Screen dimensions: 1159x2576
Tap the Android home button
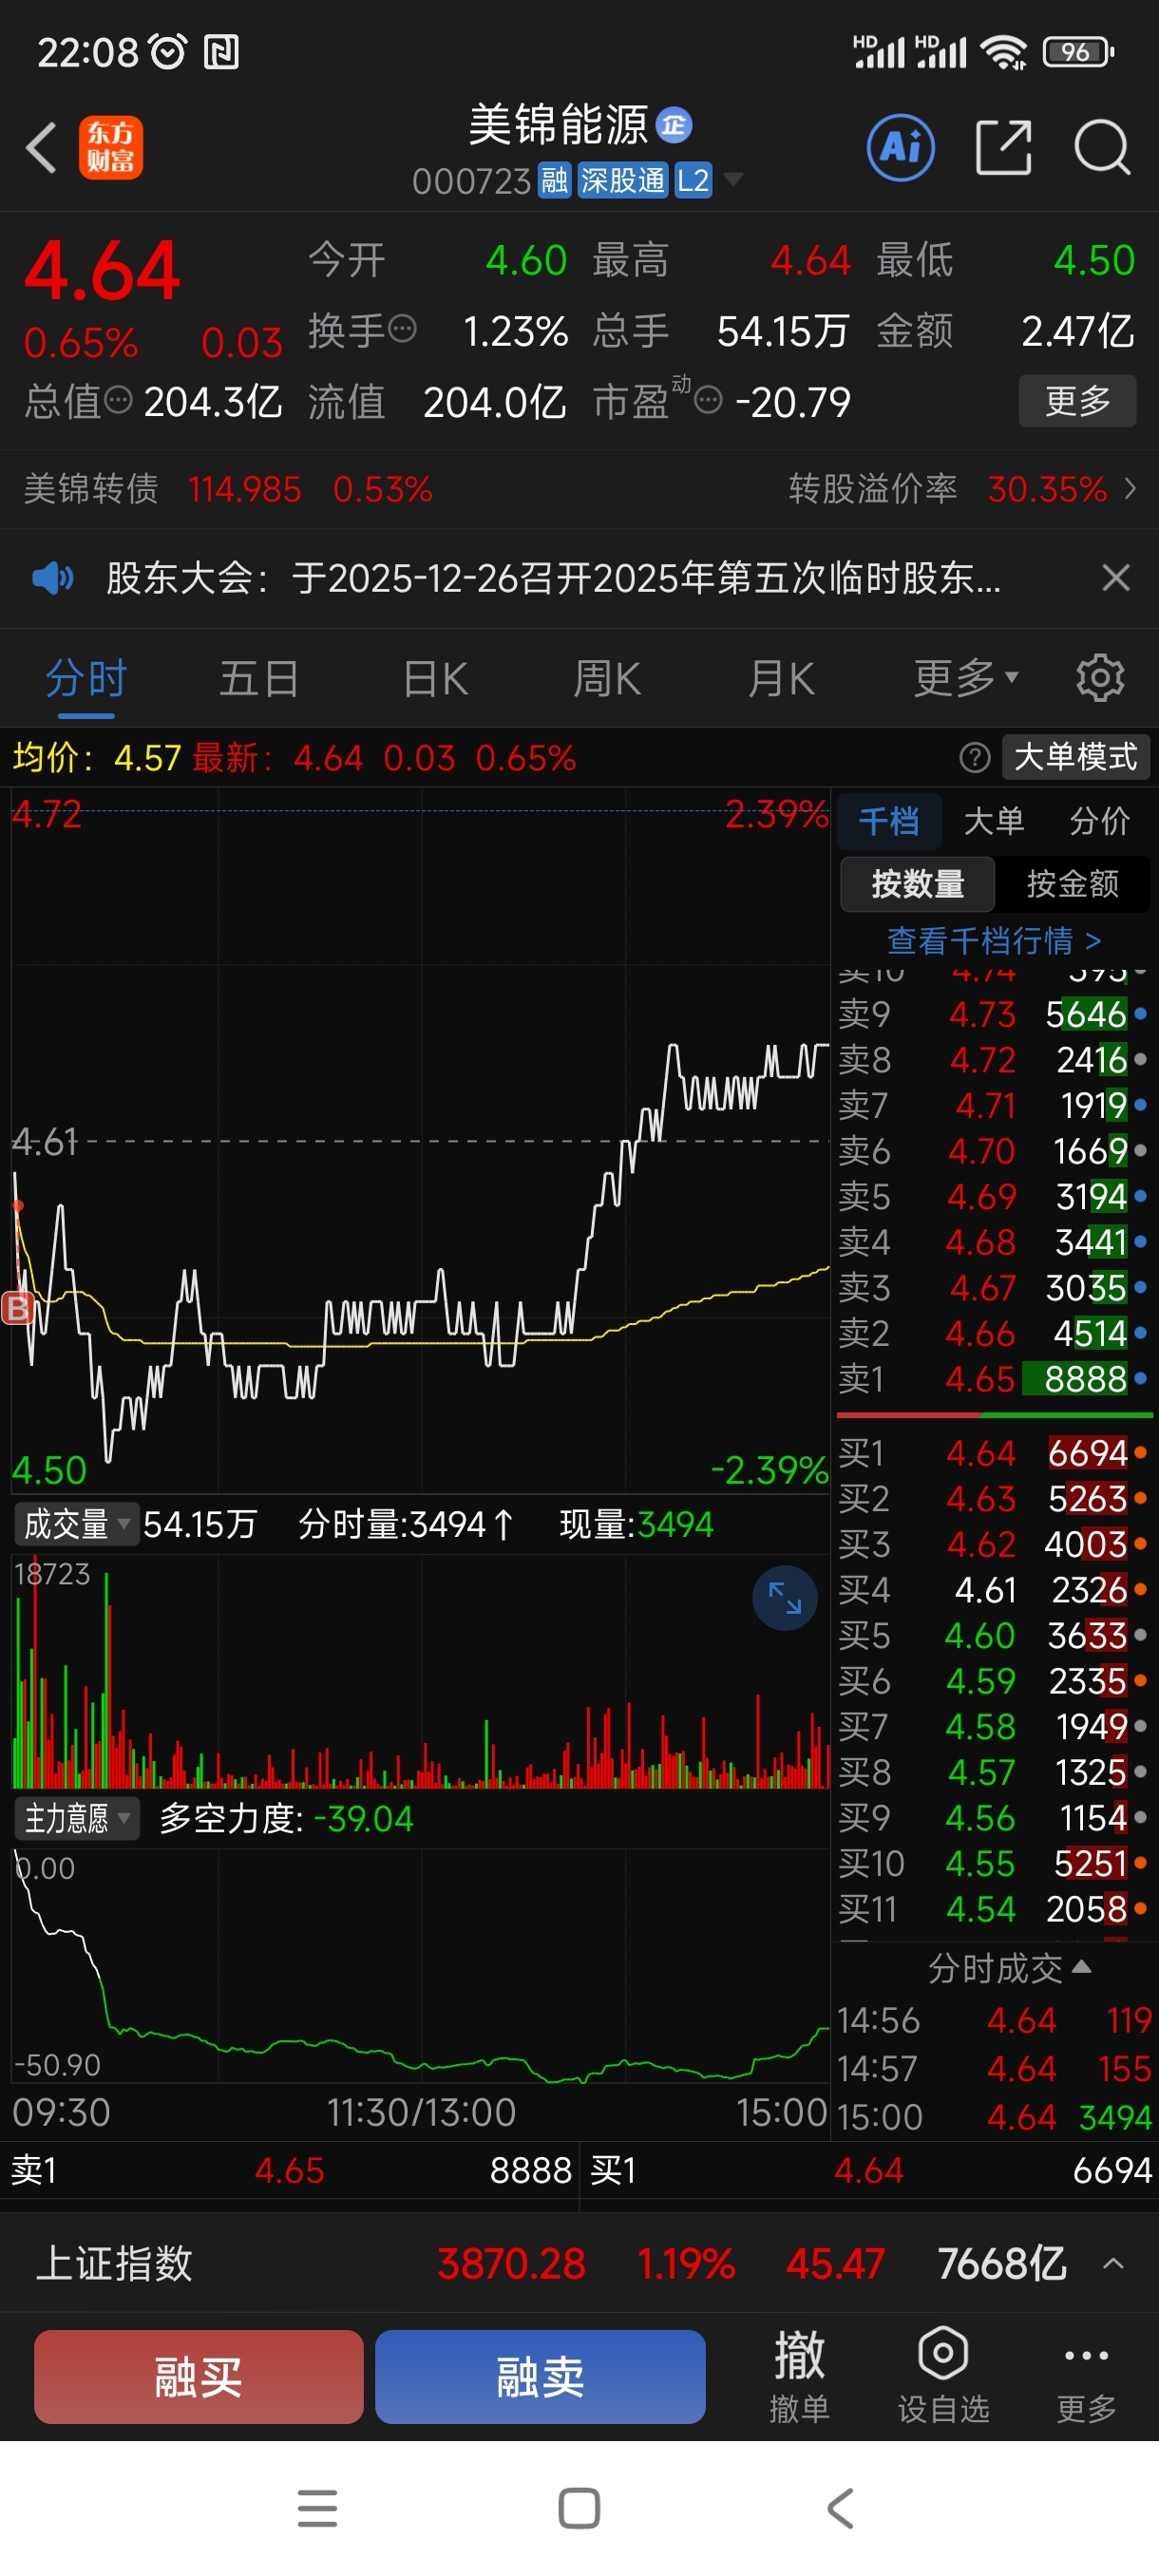click(x=579, y=2509)
